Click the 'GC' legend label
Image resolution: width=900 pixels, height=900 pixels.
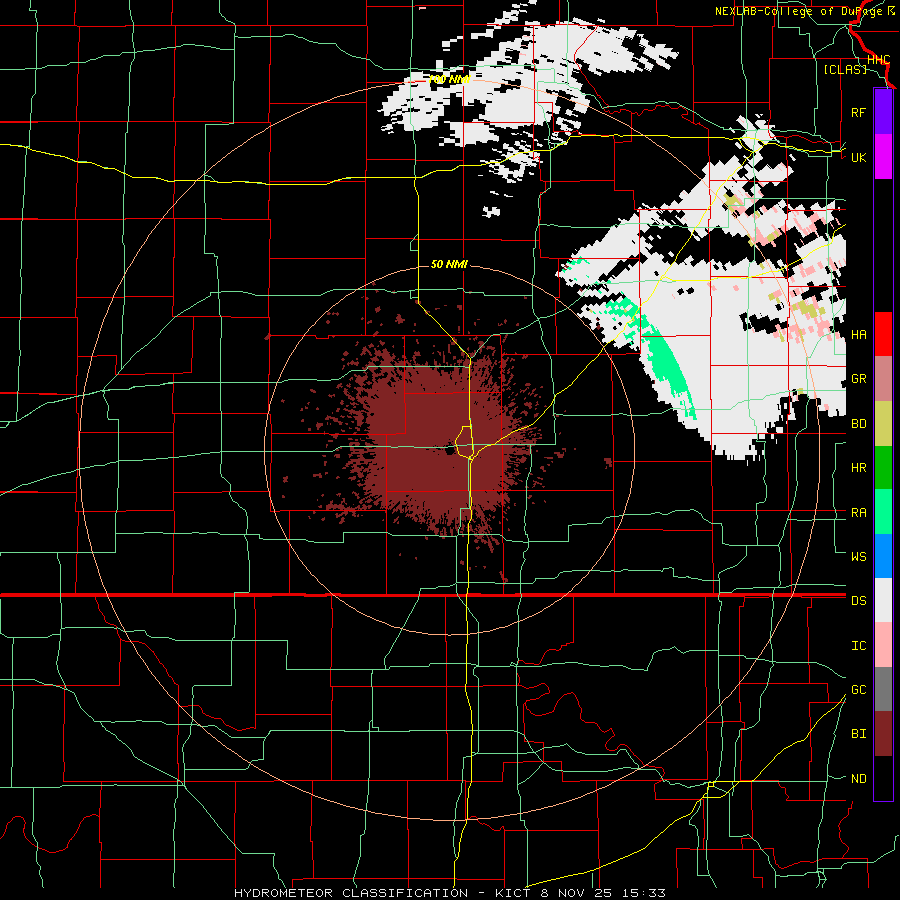tap(858, 690)
